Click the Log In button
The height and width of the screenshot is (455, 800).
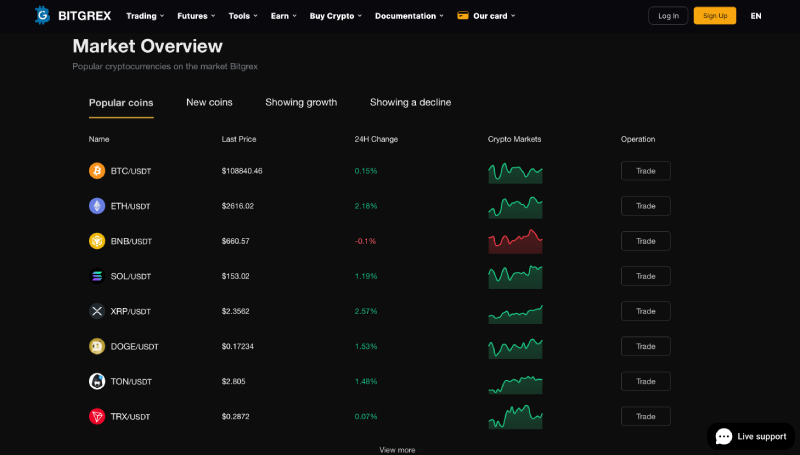668,16
